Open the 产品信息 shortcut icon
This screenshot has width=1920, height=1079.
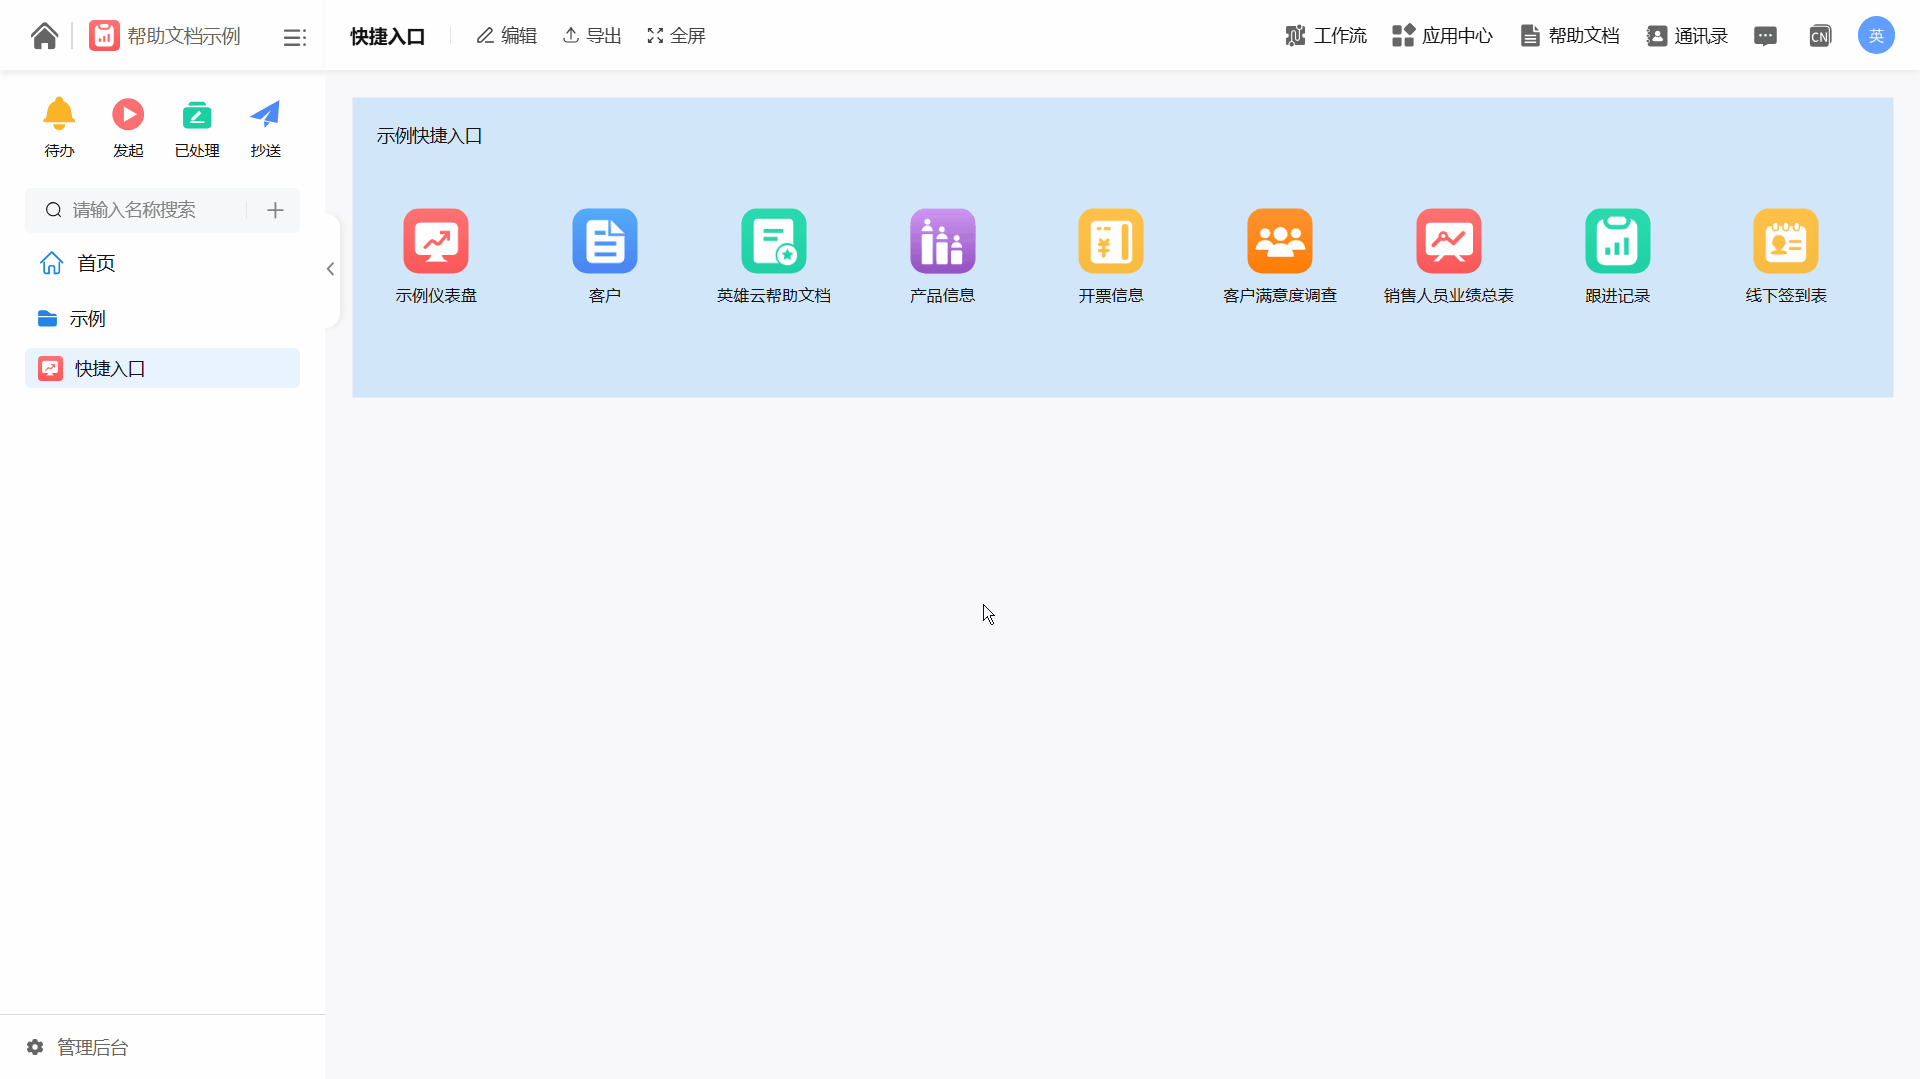point(943,241)
